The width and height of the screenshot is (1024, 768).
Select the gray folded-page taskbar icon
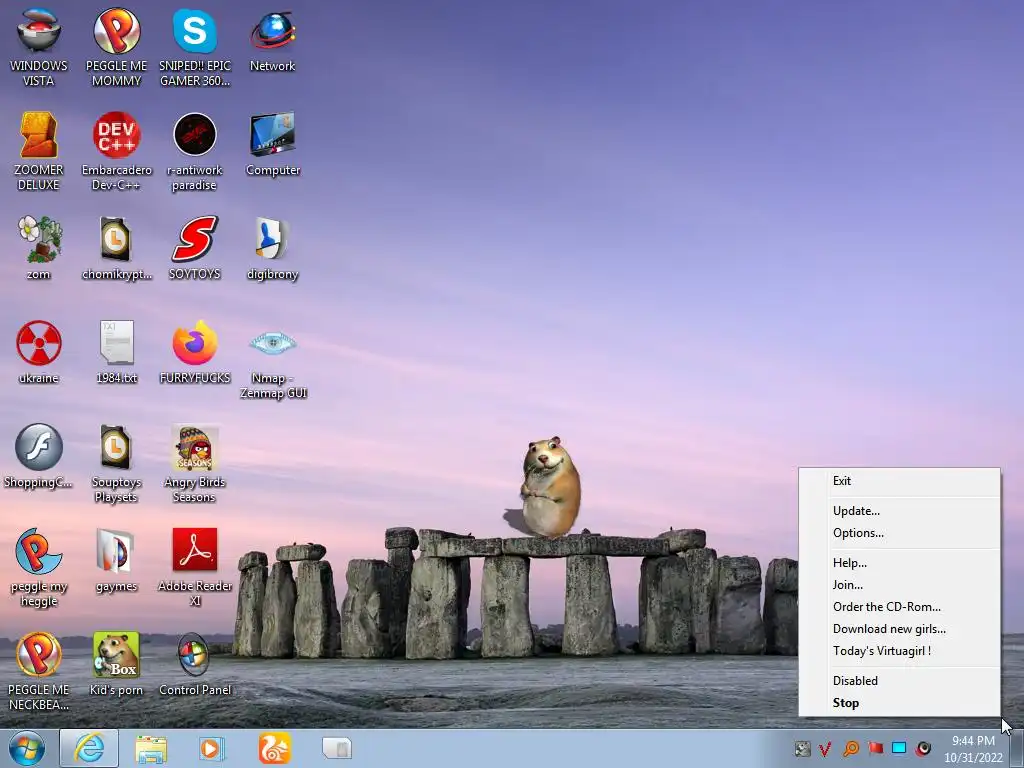pyautogui.click(x=337, y=748)
